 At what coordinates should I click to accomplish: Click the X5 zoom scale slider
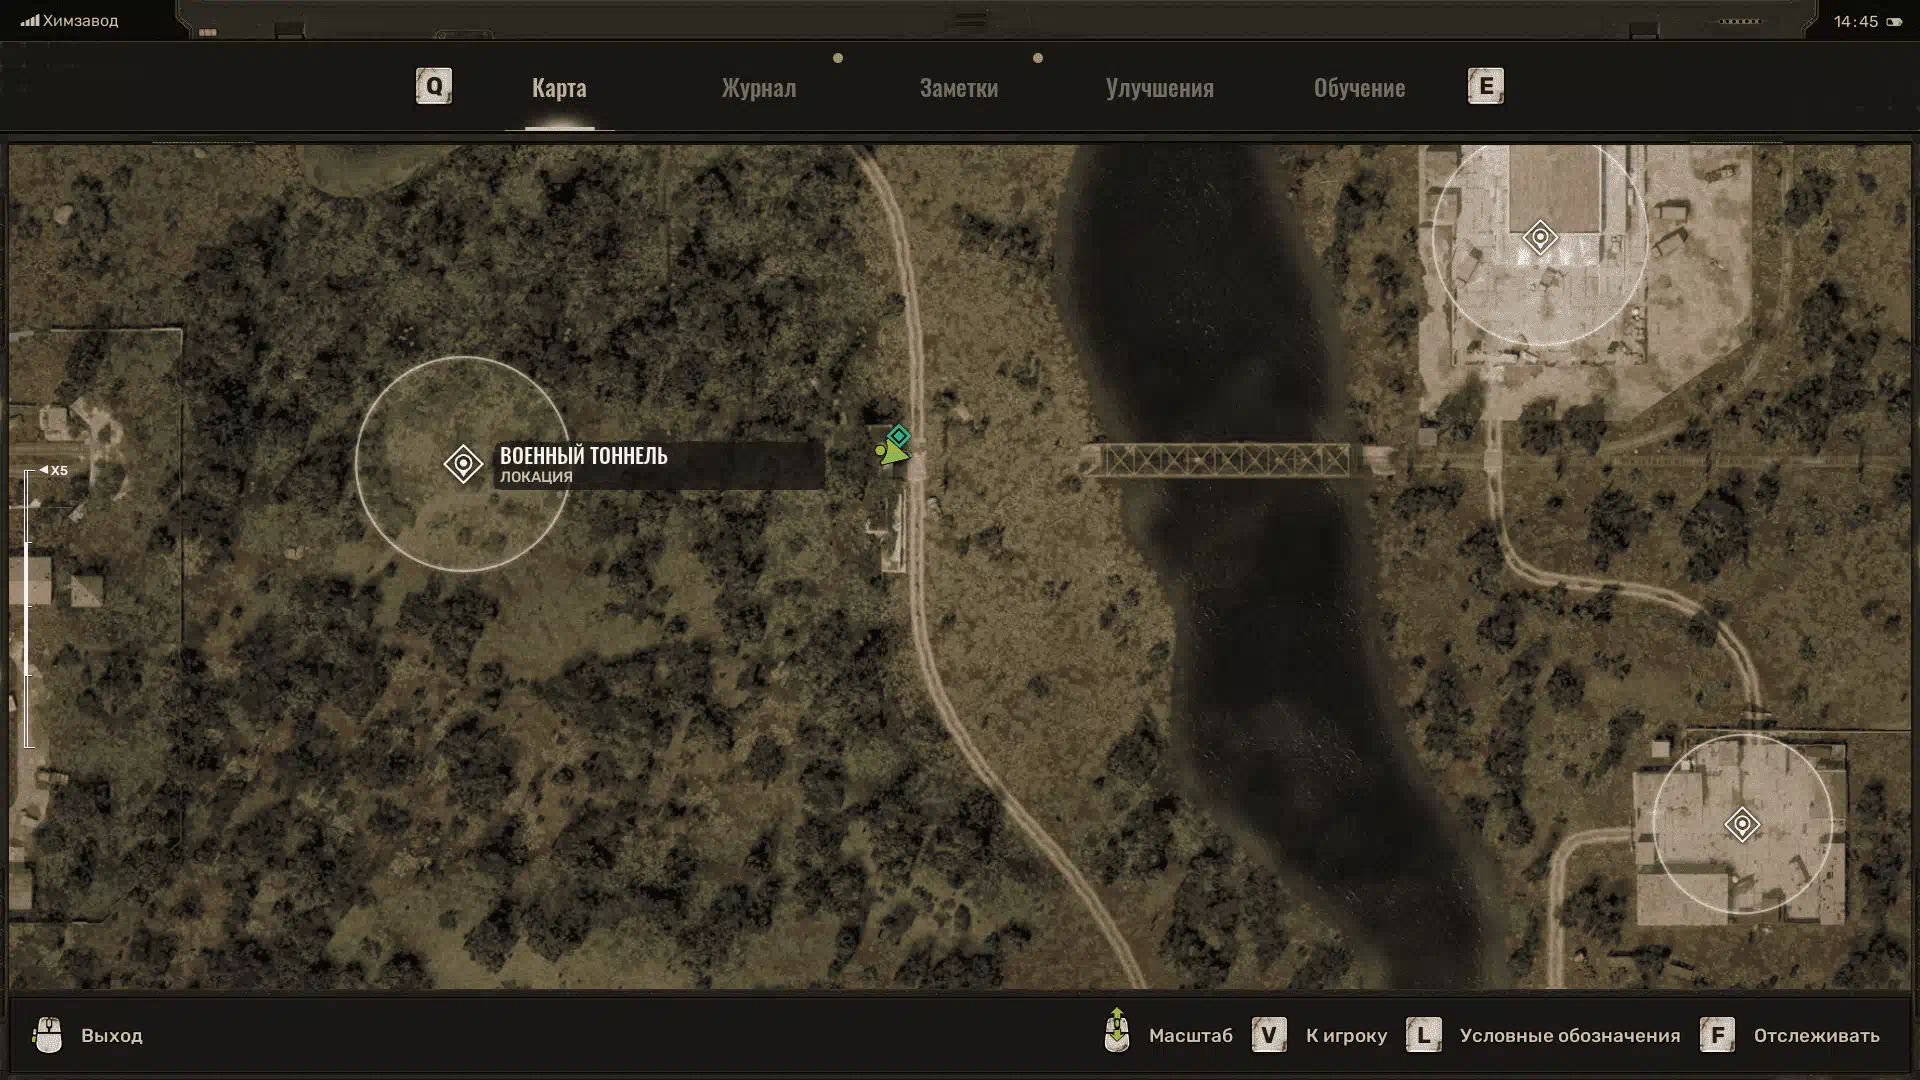[x=30, y=608]
